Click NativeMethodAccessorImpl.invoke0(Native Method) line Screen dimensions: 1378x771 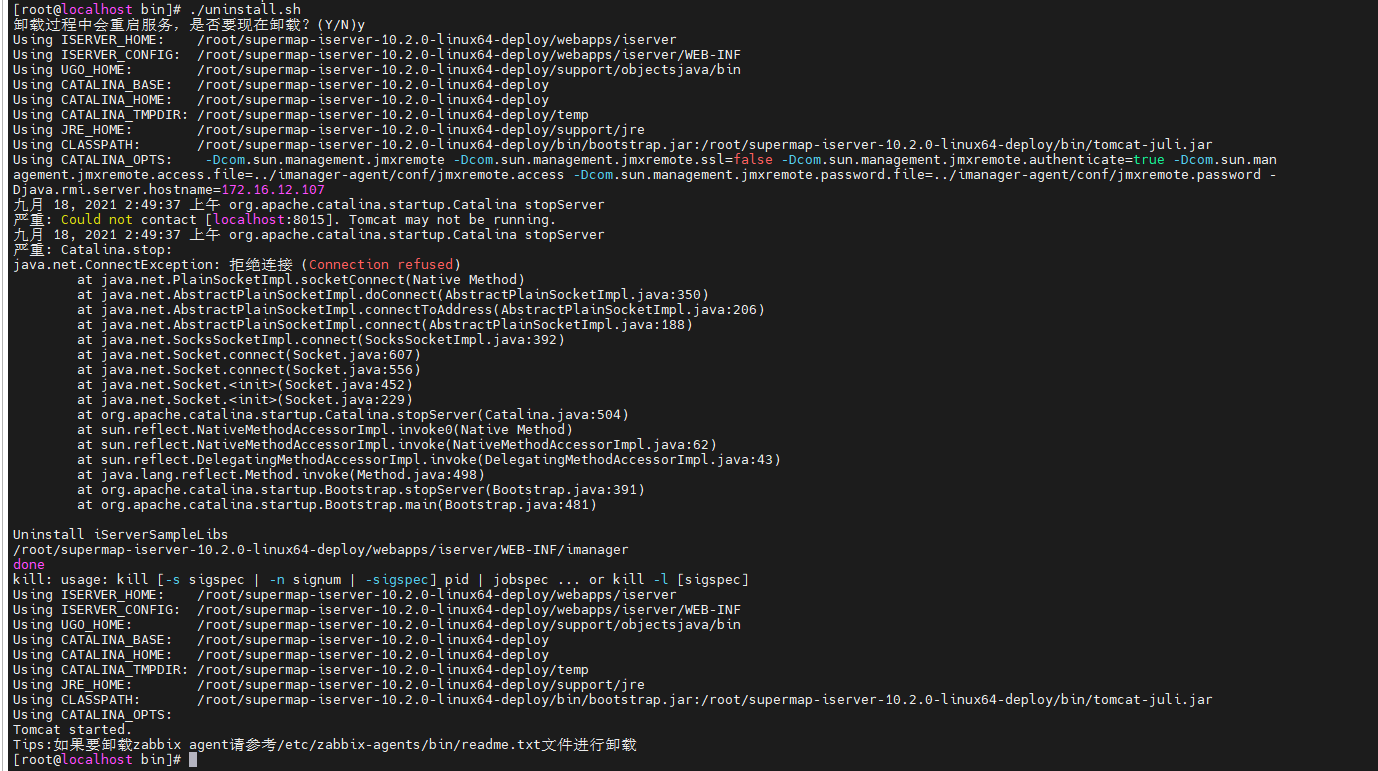325,429
